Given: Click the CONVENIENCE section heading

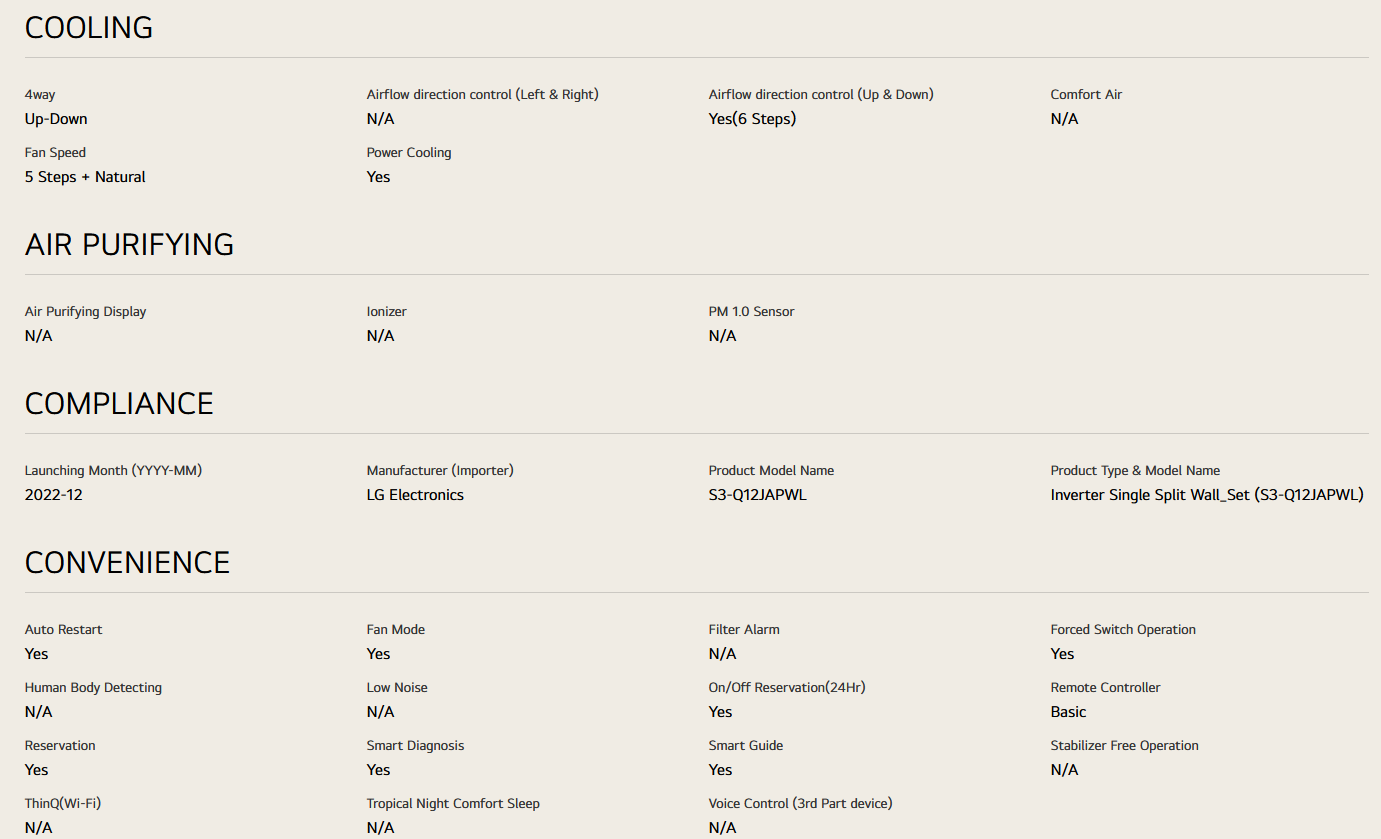Looking at the screenshot, I should (127, 563).
